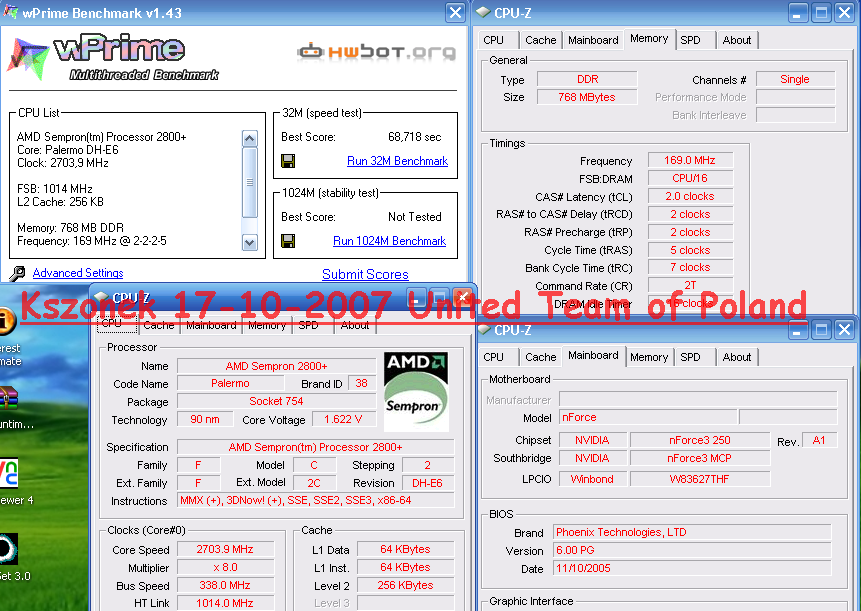
Task: Open Cache tab in CPU-Z Mainboard window
Action: [540, 357]
